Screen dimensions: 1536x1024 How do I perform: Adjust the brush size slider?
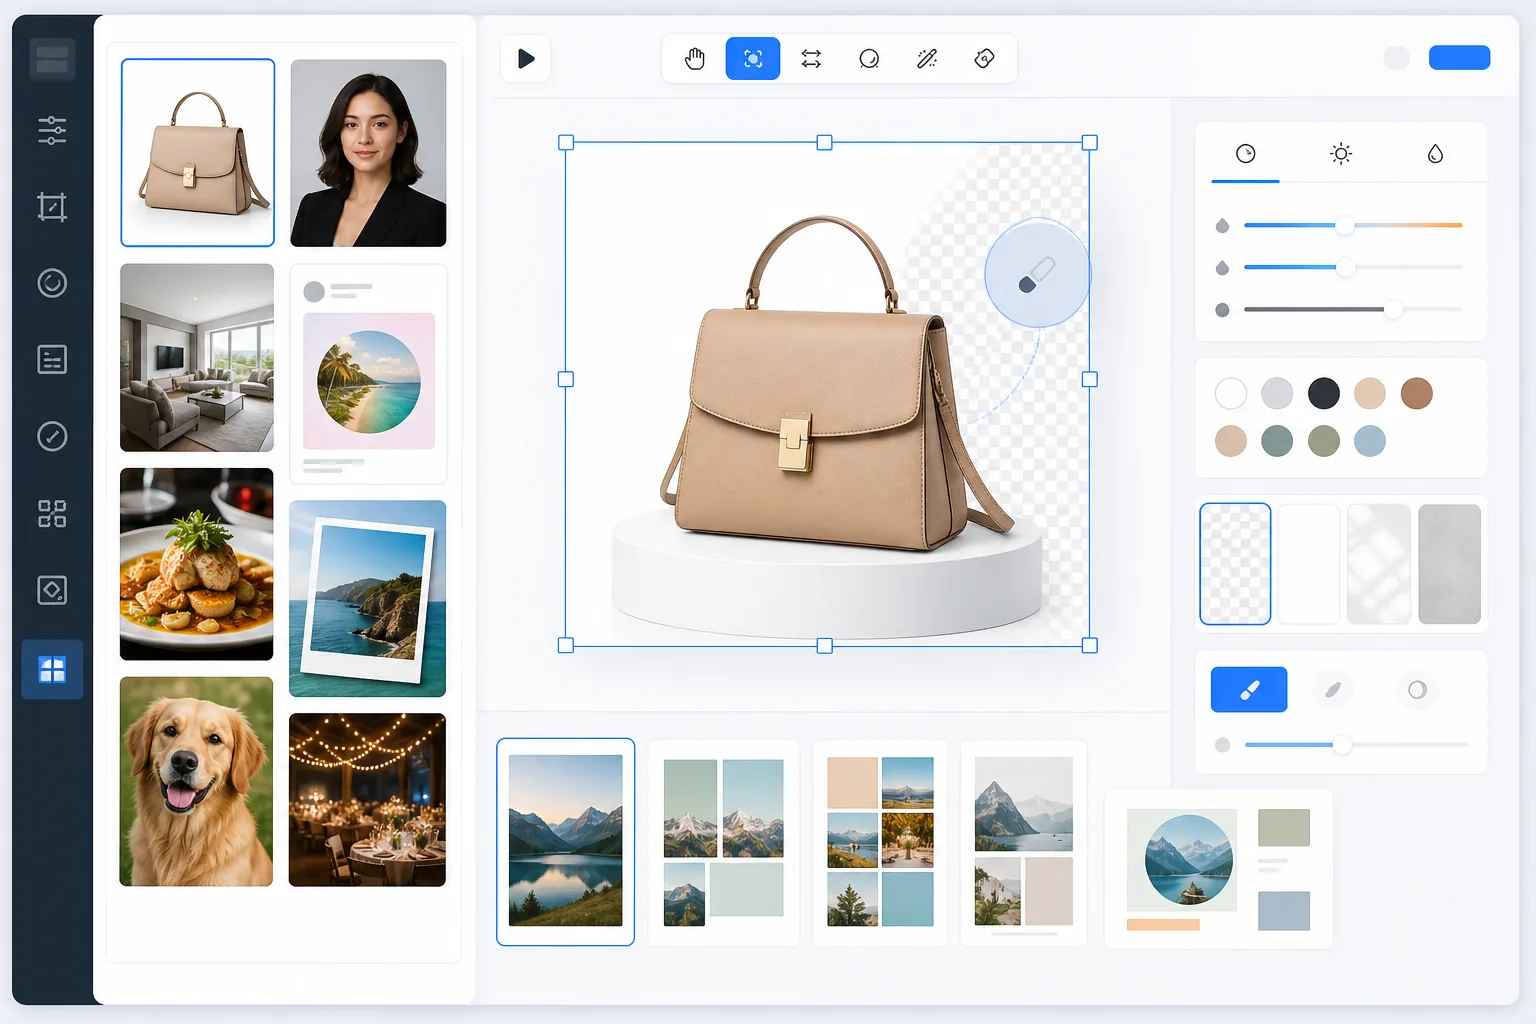tap(1356, 745)
